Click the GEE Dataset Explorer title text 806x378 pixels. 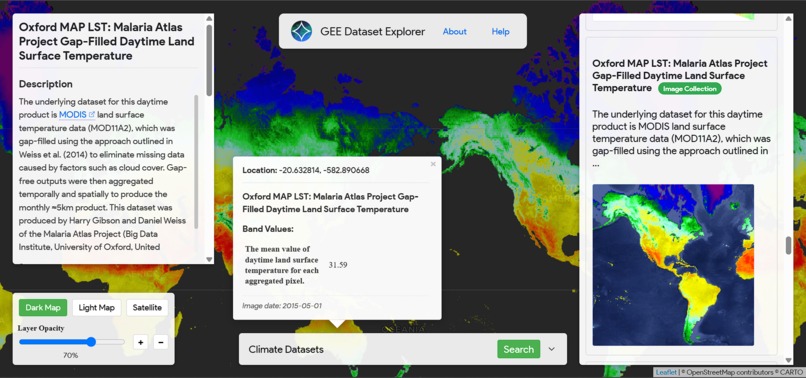(x=373, y=31)
